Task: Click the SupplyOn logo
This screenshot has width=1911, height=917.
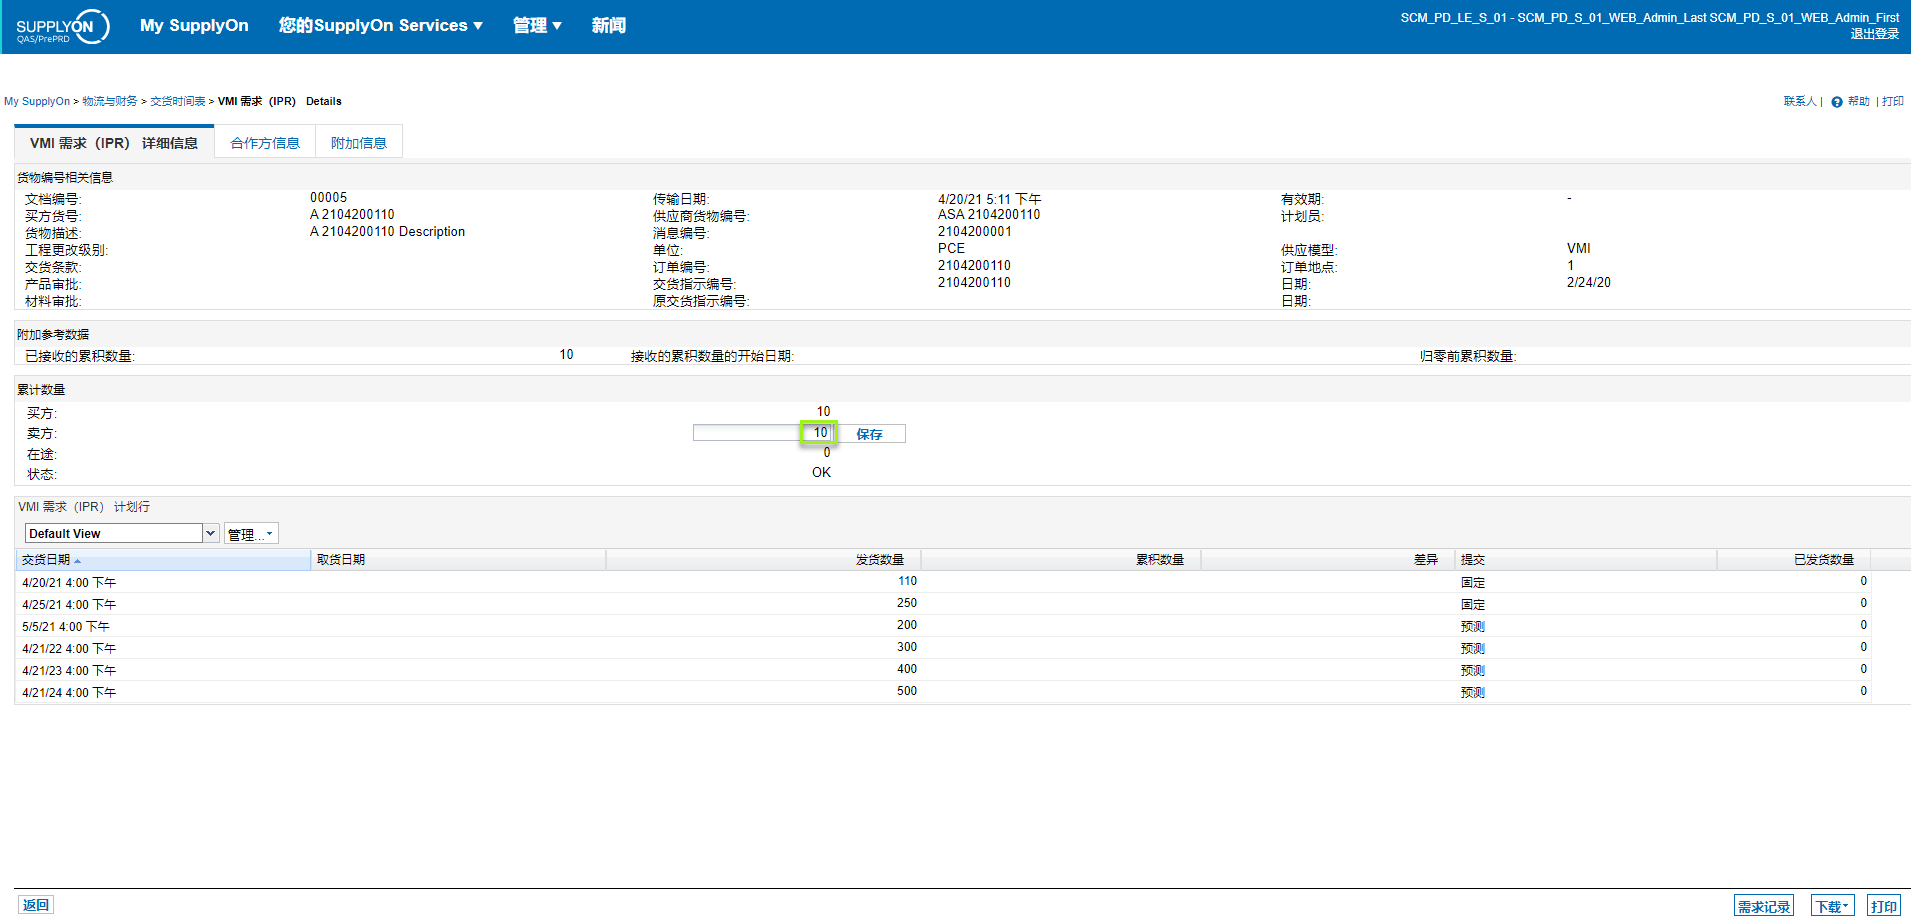Action: coord(62,26)
